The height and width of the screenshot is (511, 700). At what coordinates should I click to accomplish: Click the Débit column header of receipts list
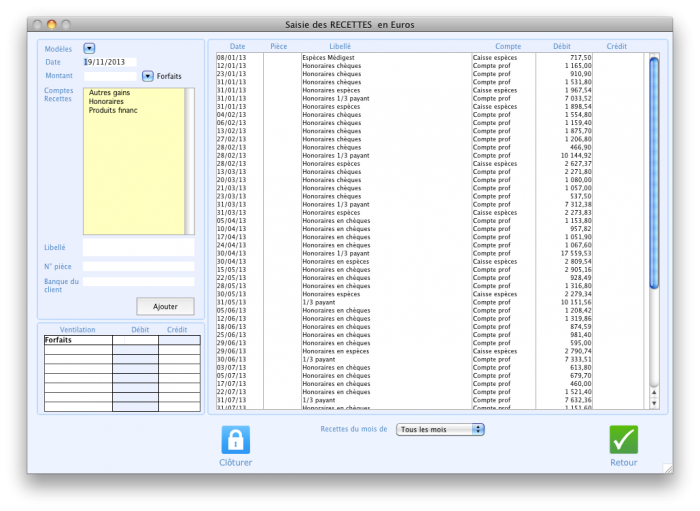point(562,46)
